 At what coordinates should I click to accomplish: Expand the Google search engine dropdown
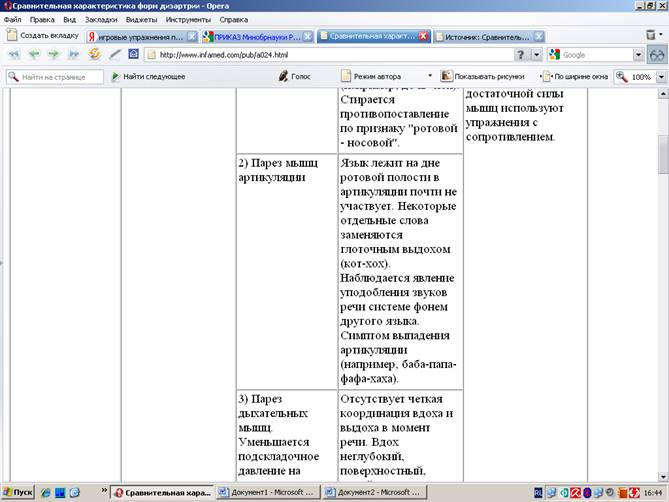point(639,55)
